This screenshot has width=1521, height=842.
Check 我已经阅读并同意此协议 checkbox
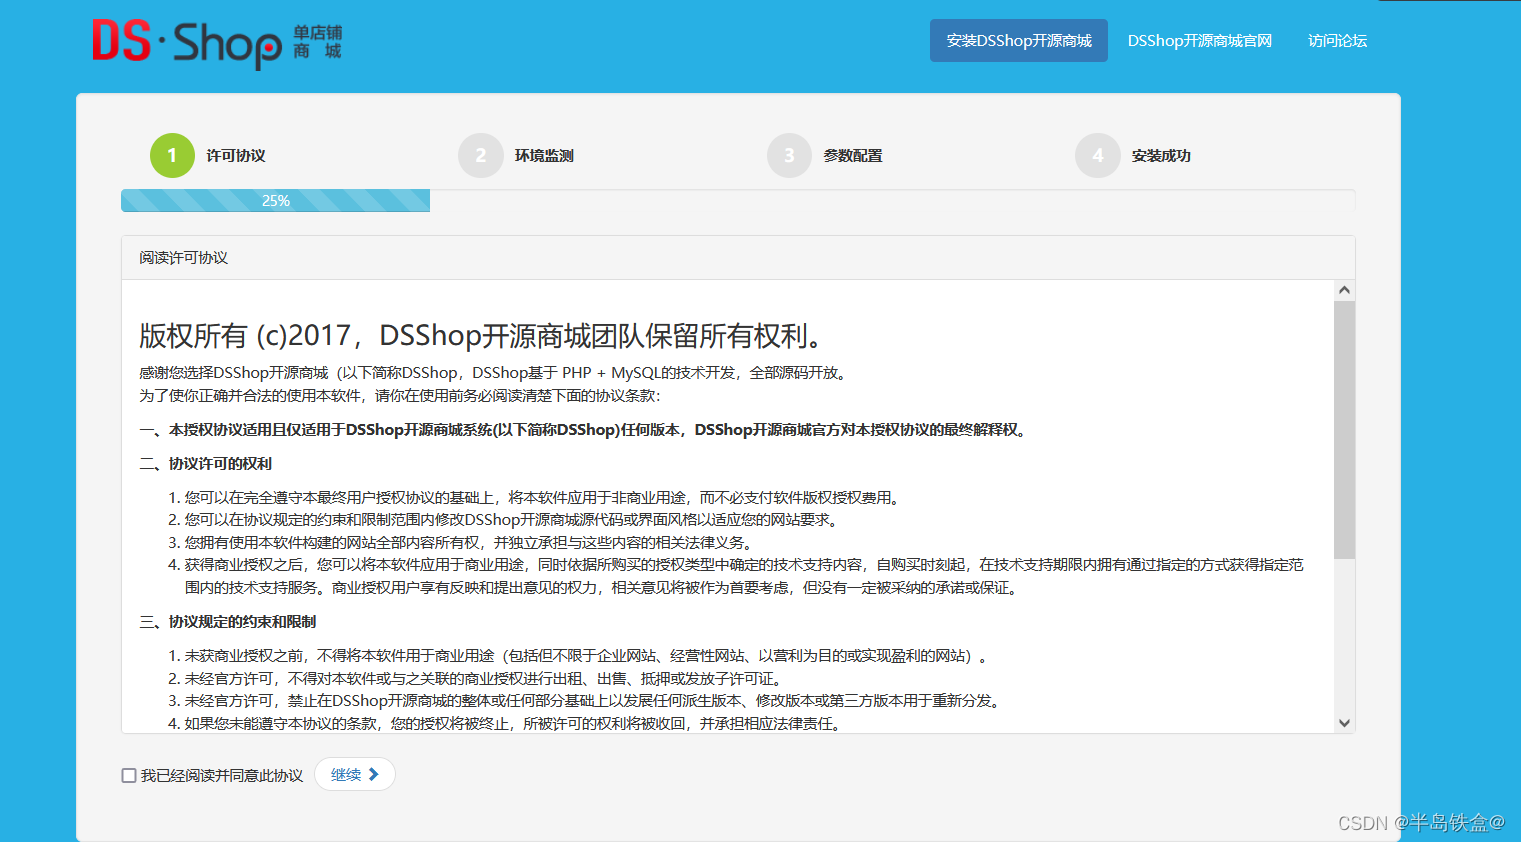coord(129,775)
